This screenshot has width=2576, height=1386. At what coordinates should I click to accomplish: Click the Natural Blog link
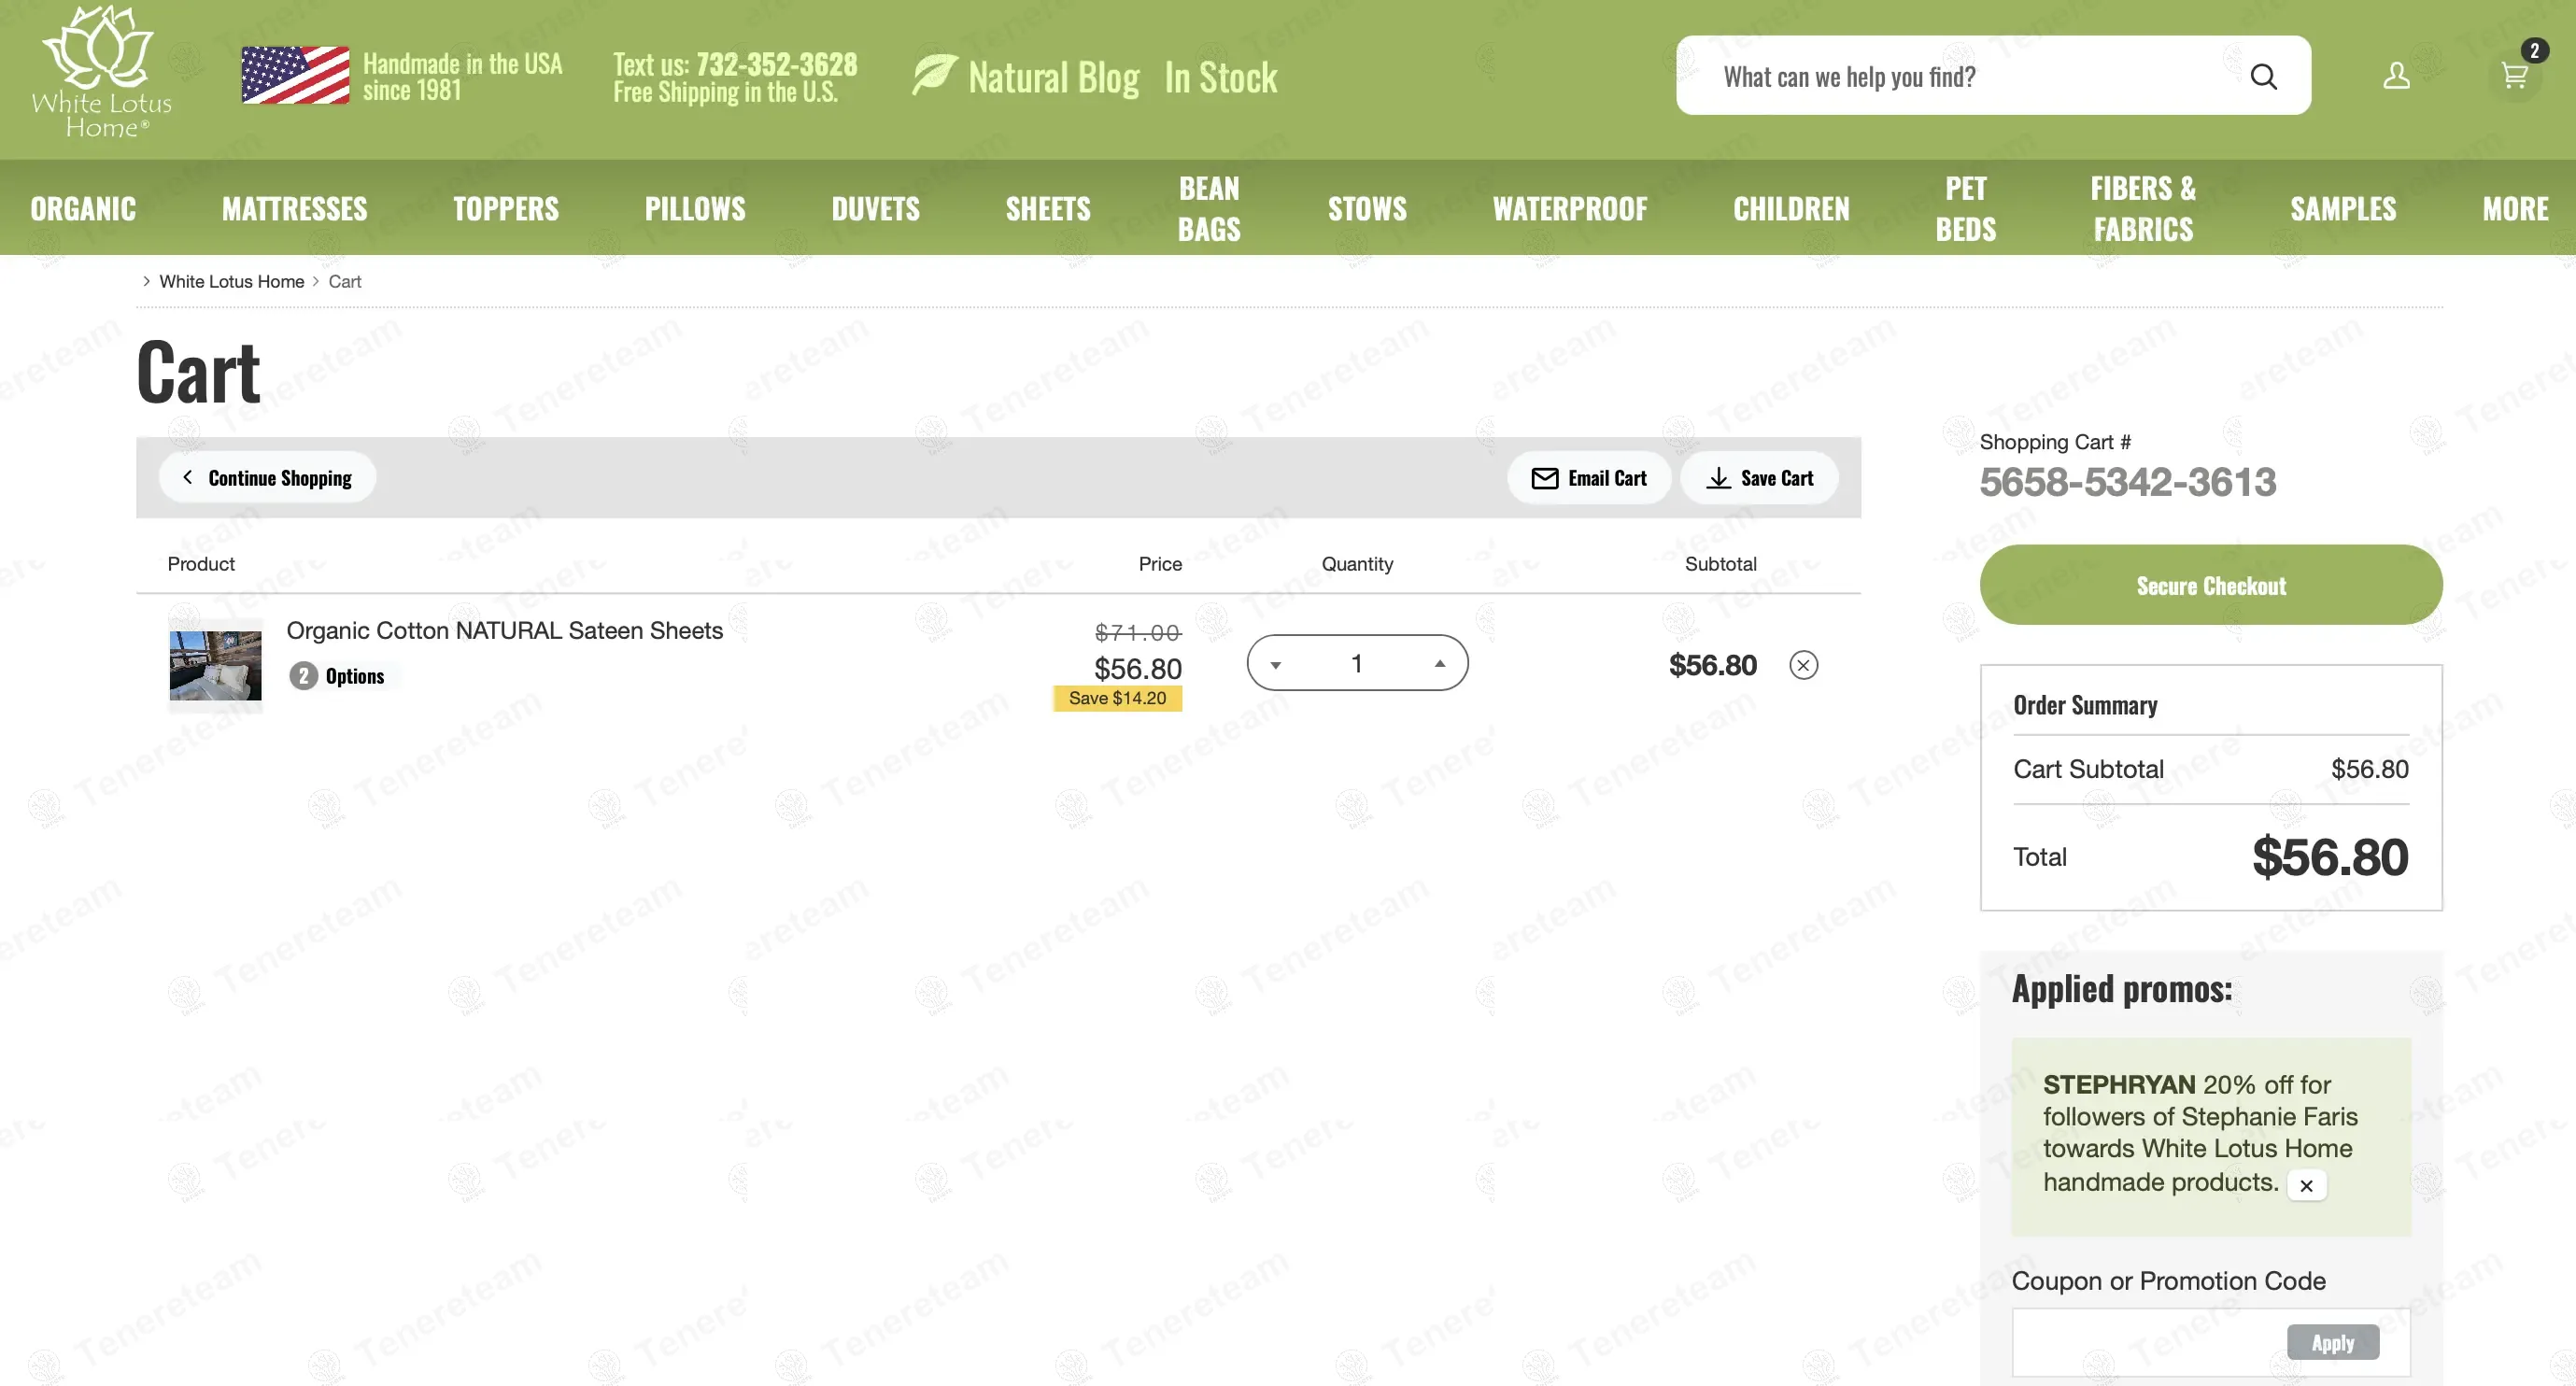(1053, 77)
